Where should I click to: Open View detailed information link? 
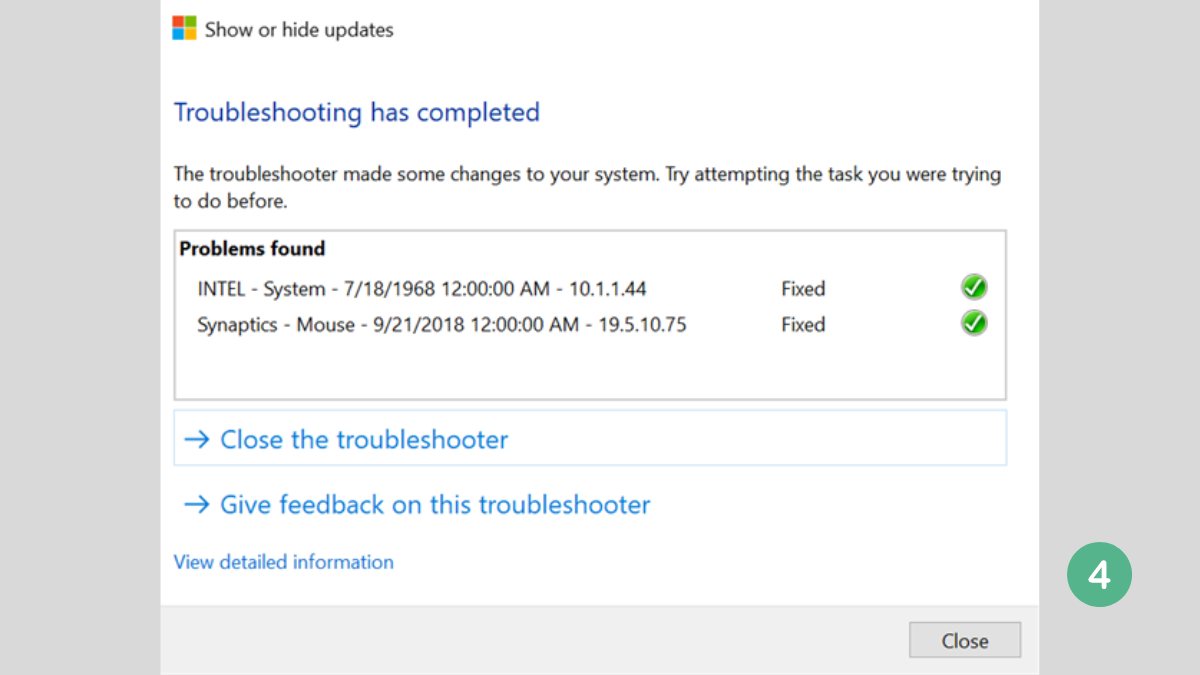(x=284, y=562)
